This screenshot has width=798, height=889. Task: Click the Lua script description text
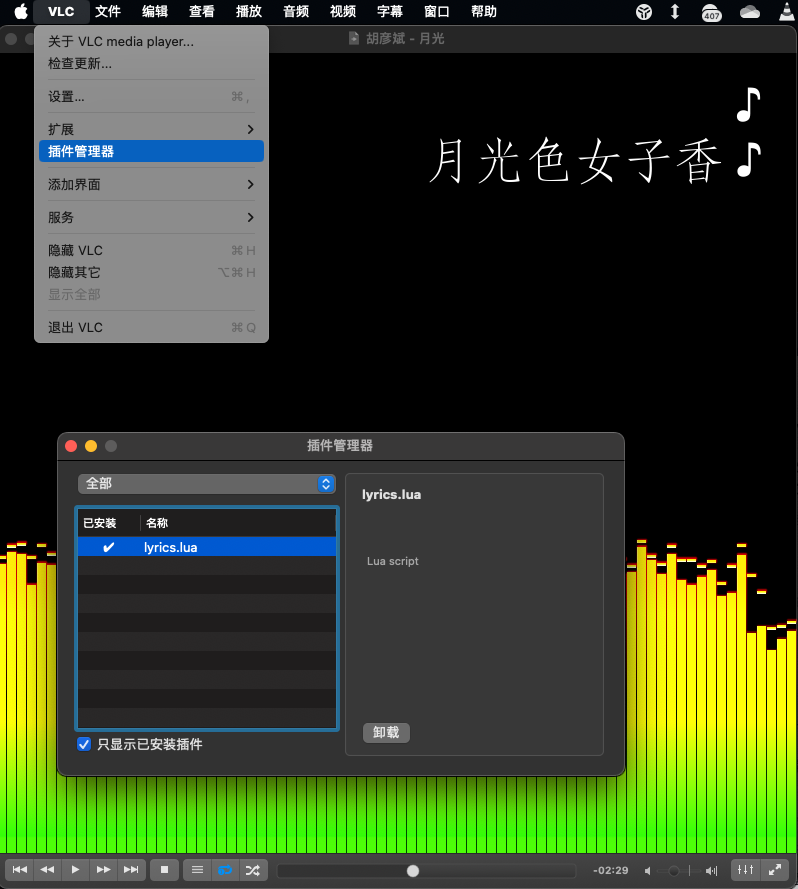point(392,561)
